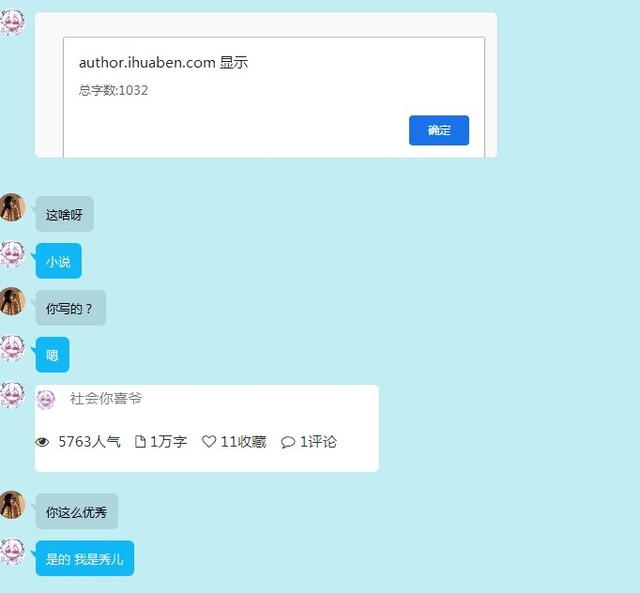Click the avatar beside the 嗯 message
This screenshot has width=640, height=593.
point(12,348)
